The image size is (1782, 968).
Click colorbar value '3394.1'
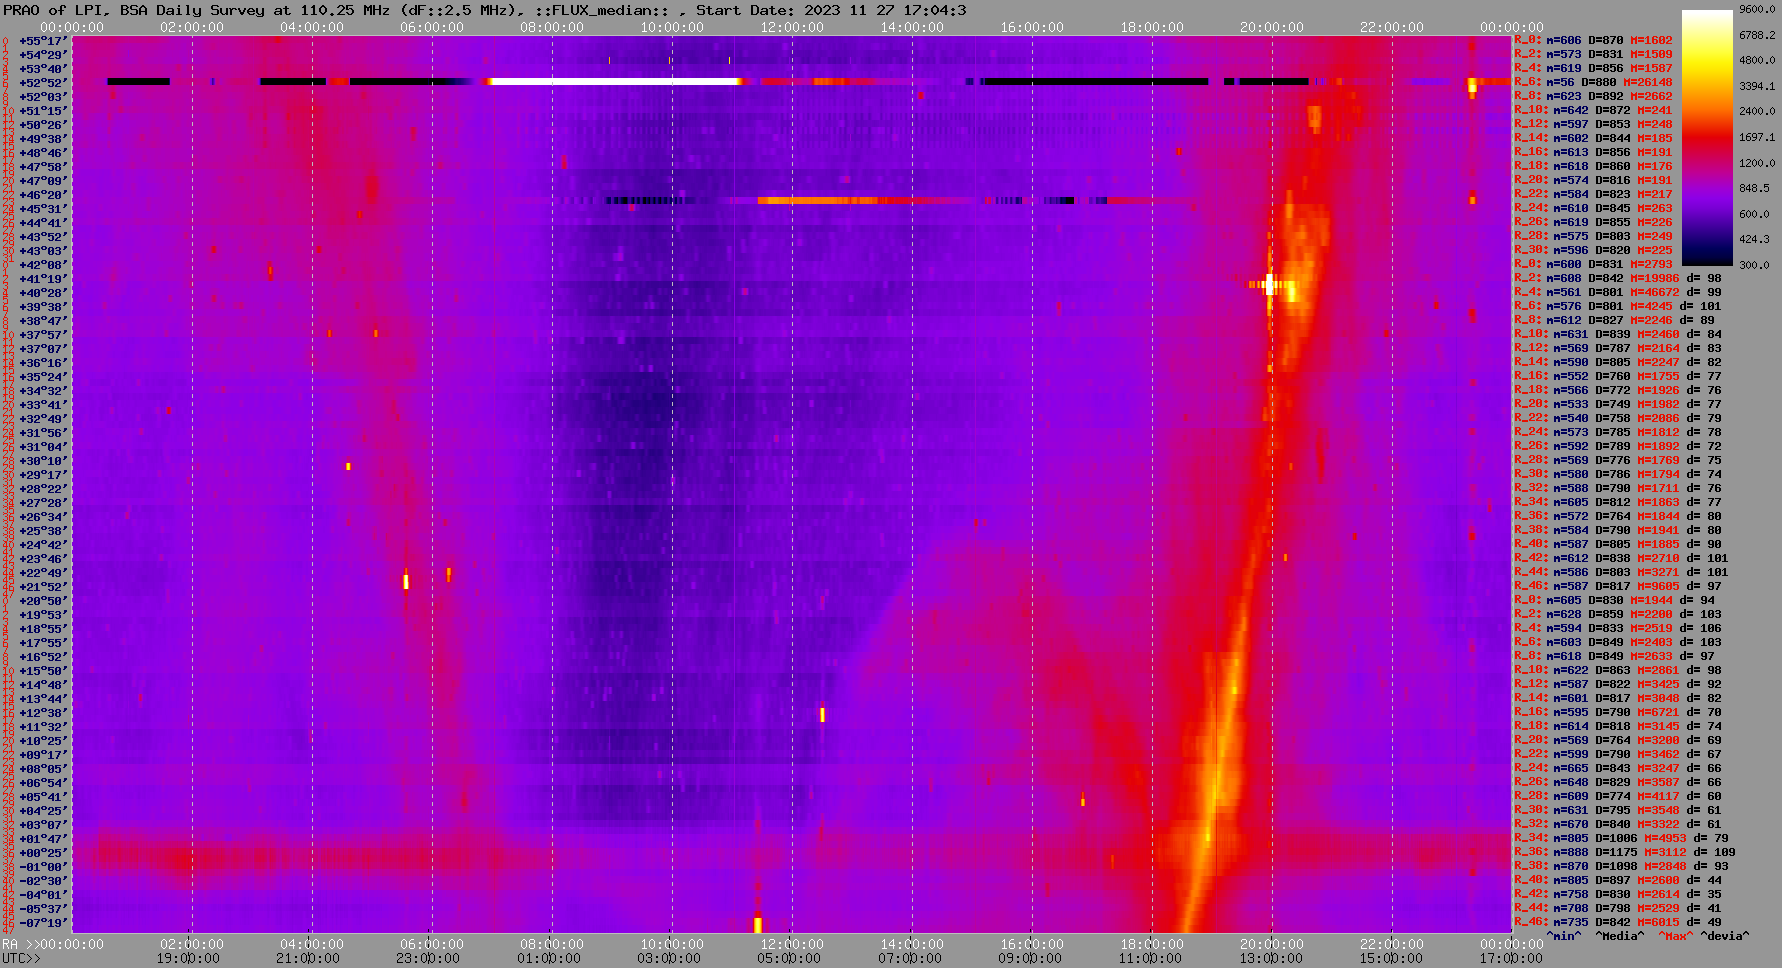pyautogui.click(x=1757, y=86)
